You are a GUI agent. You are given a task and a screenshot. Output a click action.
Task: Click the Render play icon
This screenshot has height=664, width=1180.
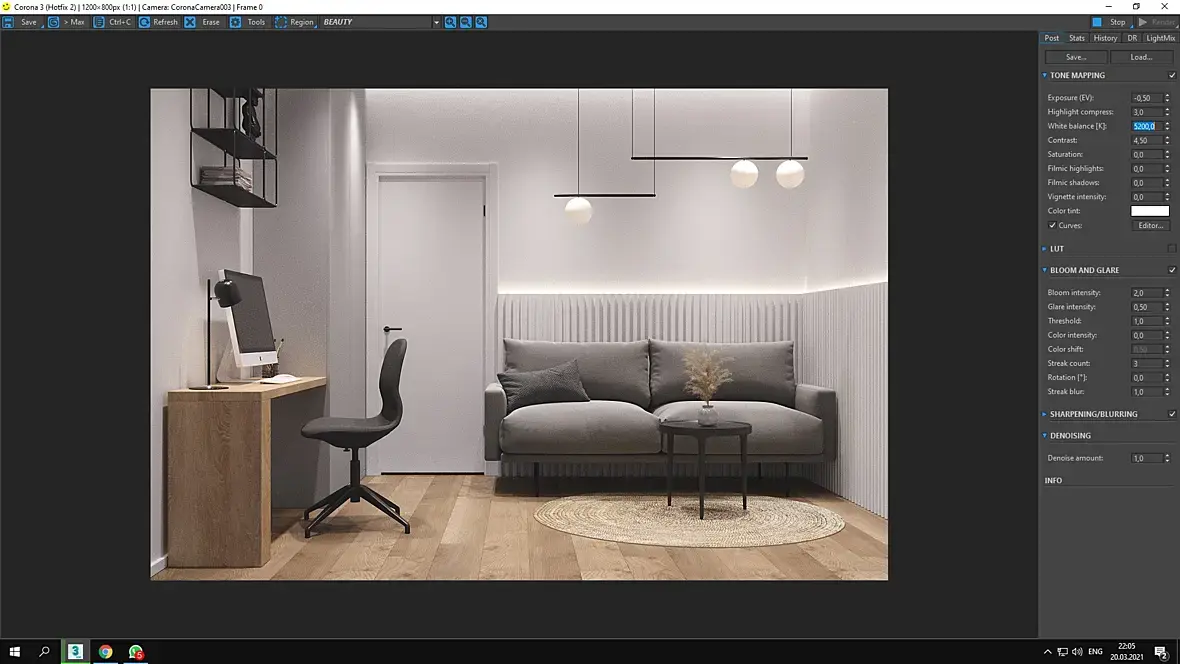pyautogui.click(x=1142, y=22)
